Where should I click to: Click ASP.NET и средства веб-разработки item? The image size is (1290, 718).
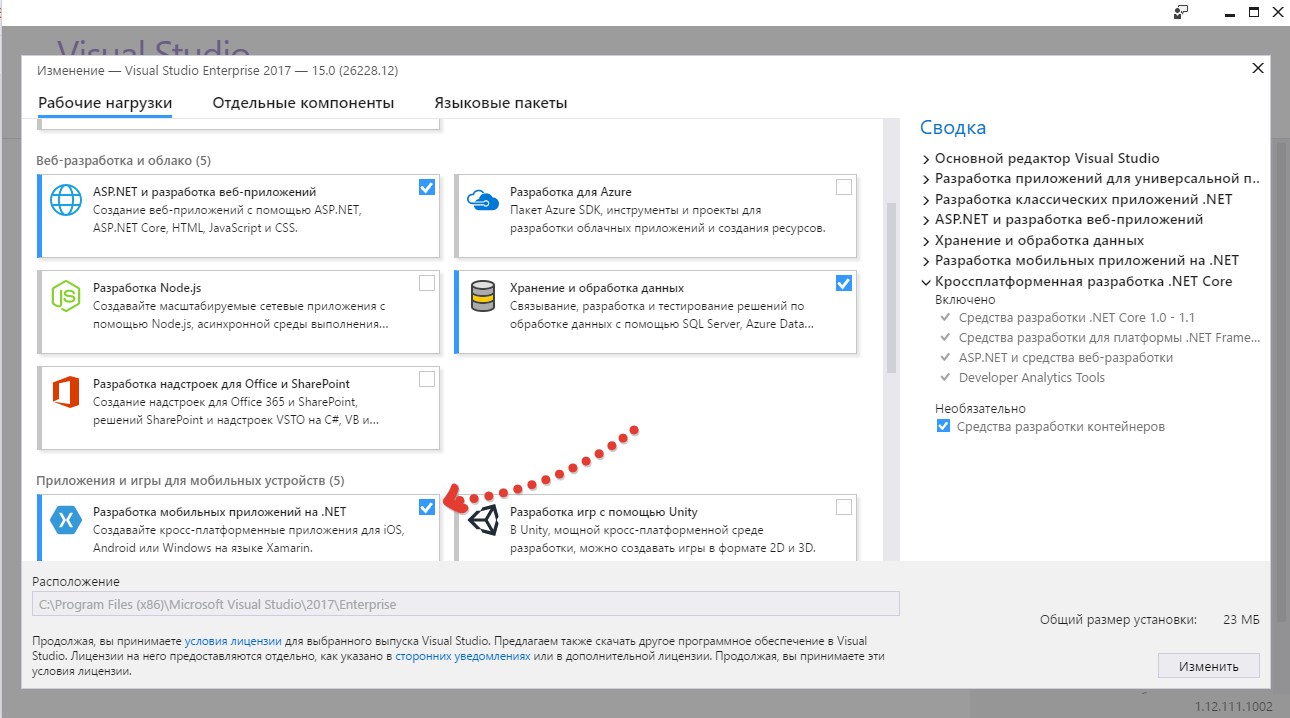[1065, 357]
